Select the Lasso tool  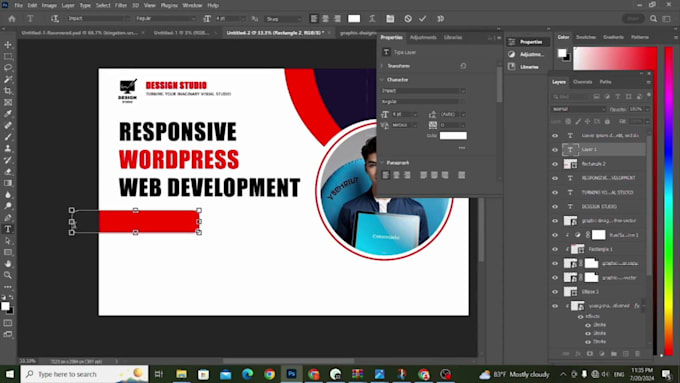tap(8, 68)
